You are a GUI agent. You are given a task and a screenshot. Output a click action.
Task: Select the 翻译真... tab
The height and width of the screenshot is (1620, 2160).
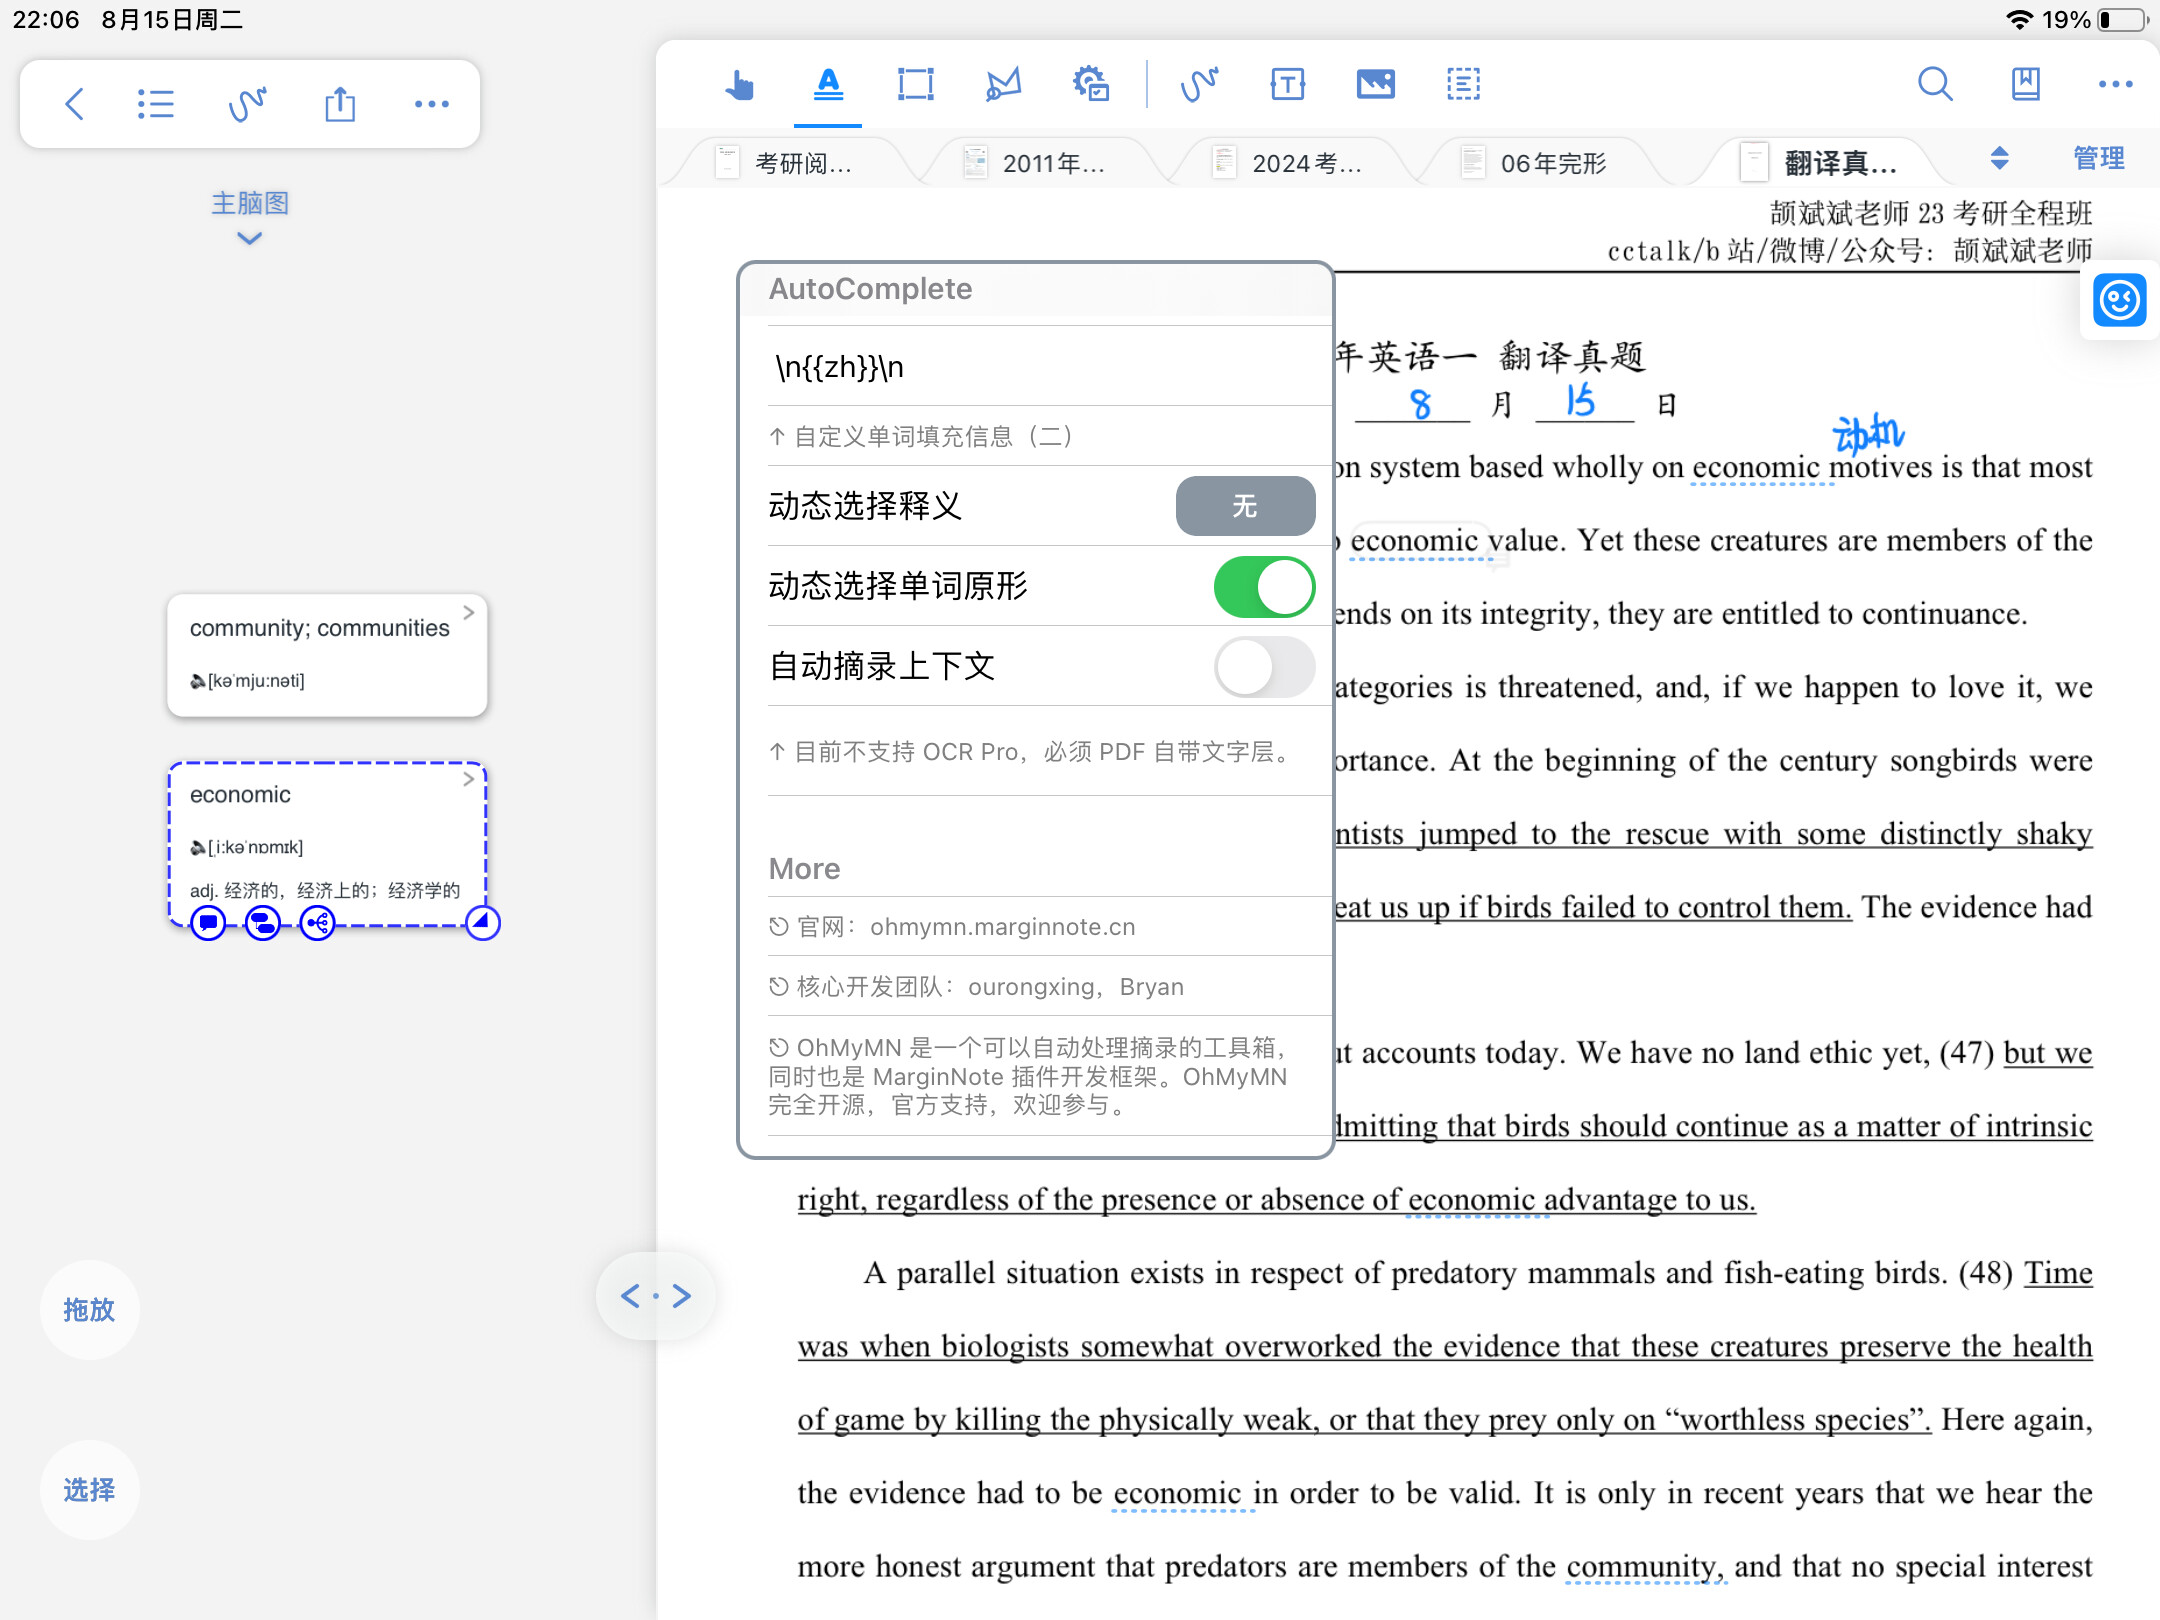click(x=1820, y=163)
